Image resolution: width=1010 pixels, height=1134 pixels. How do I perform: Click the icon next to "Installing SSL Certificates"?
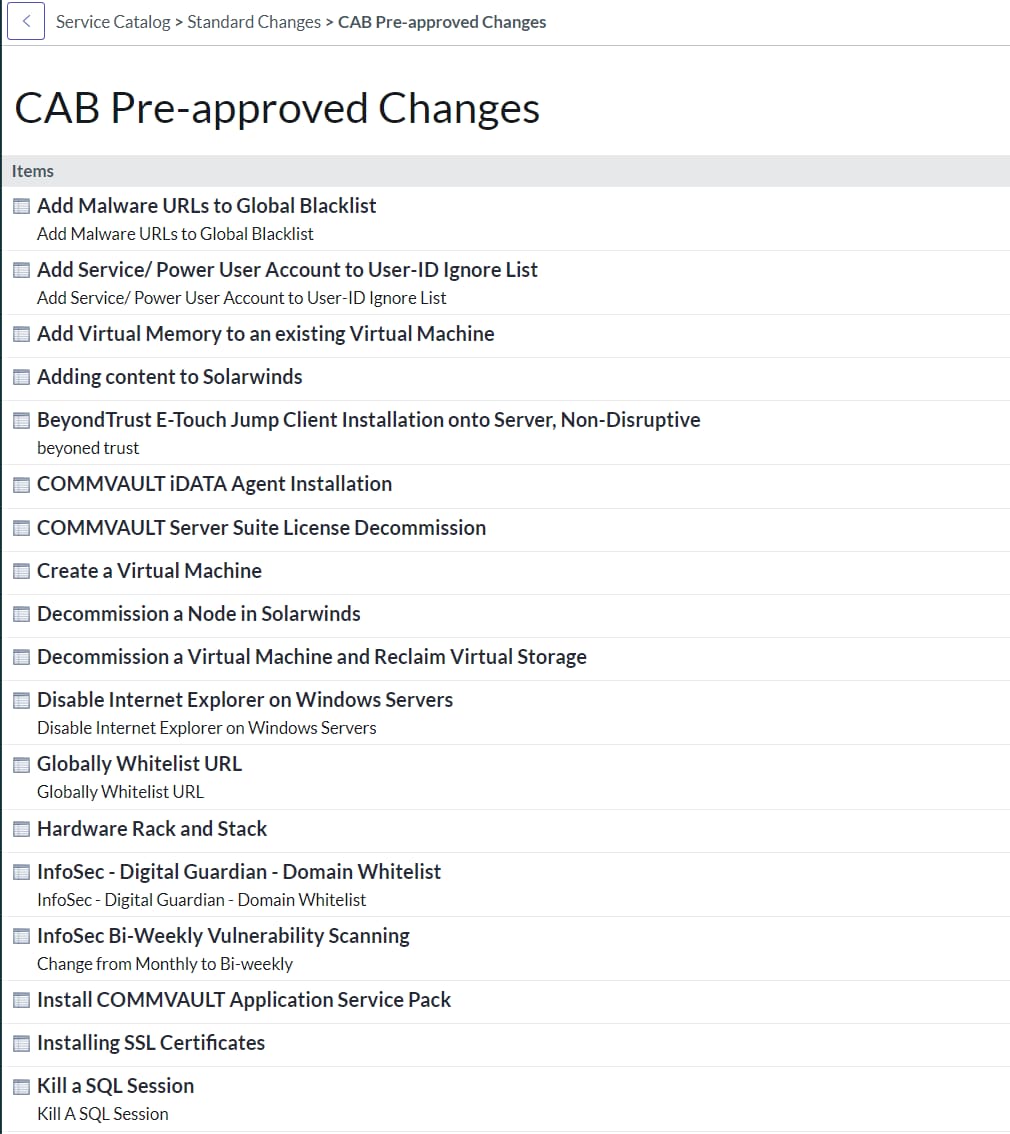(21, 1043)
